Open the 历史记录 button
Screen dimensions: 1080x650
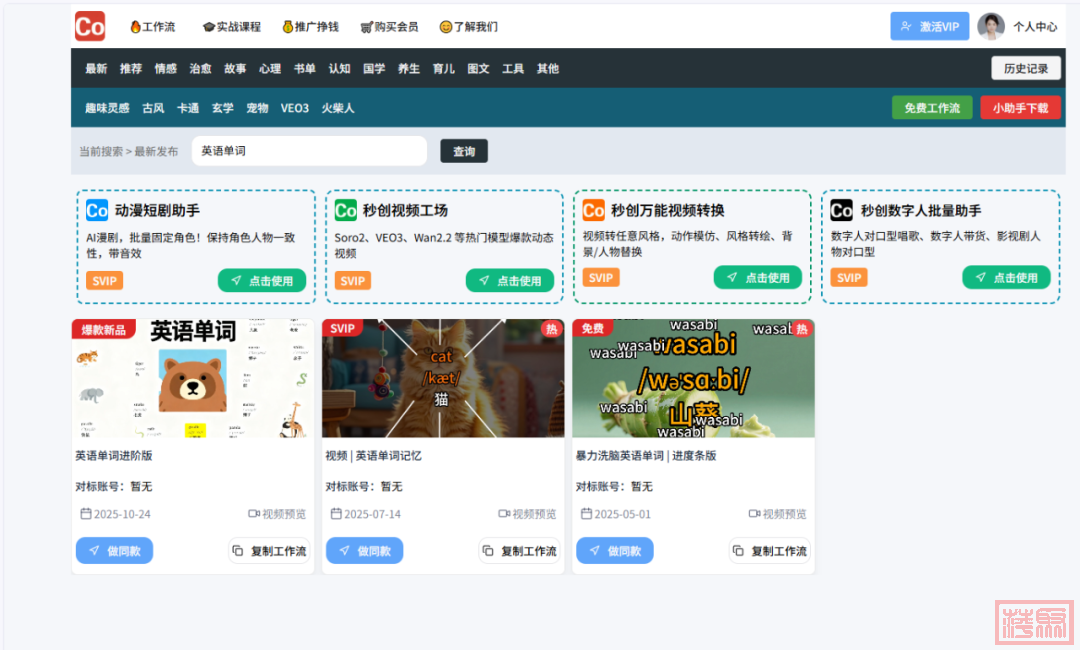click(x=1025, y=68)
